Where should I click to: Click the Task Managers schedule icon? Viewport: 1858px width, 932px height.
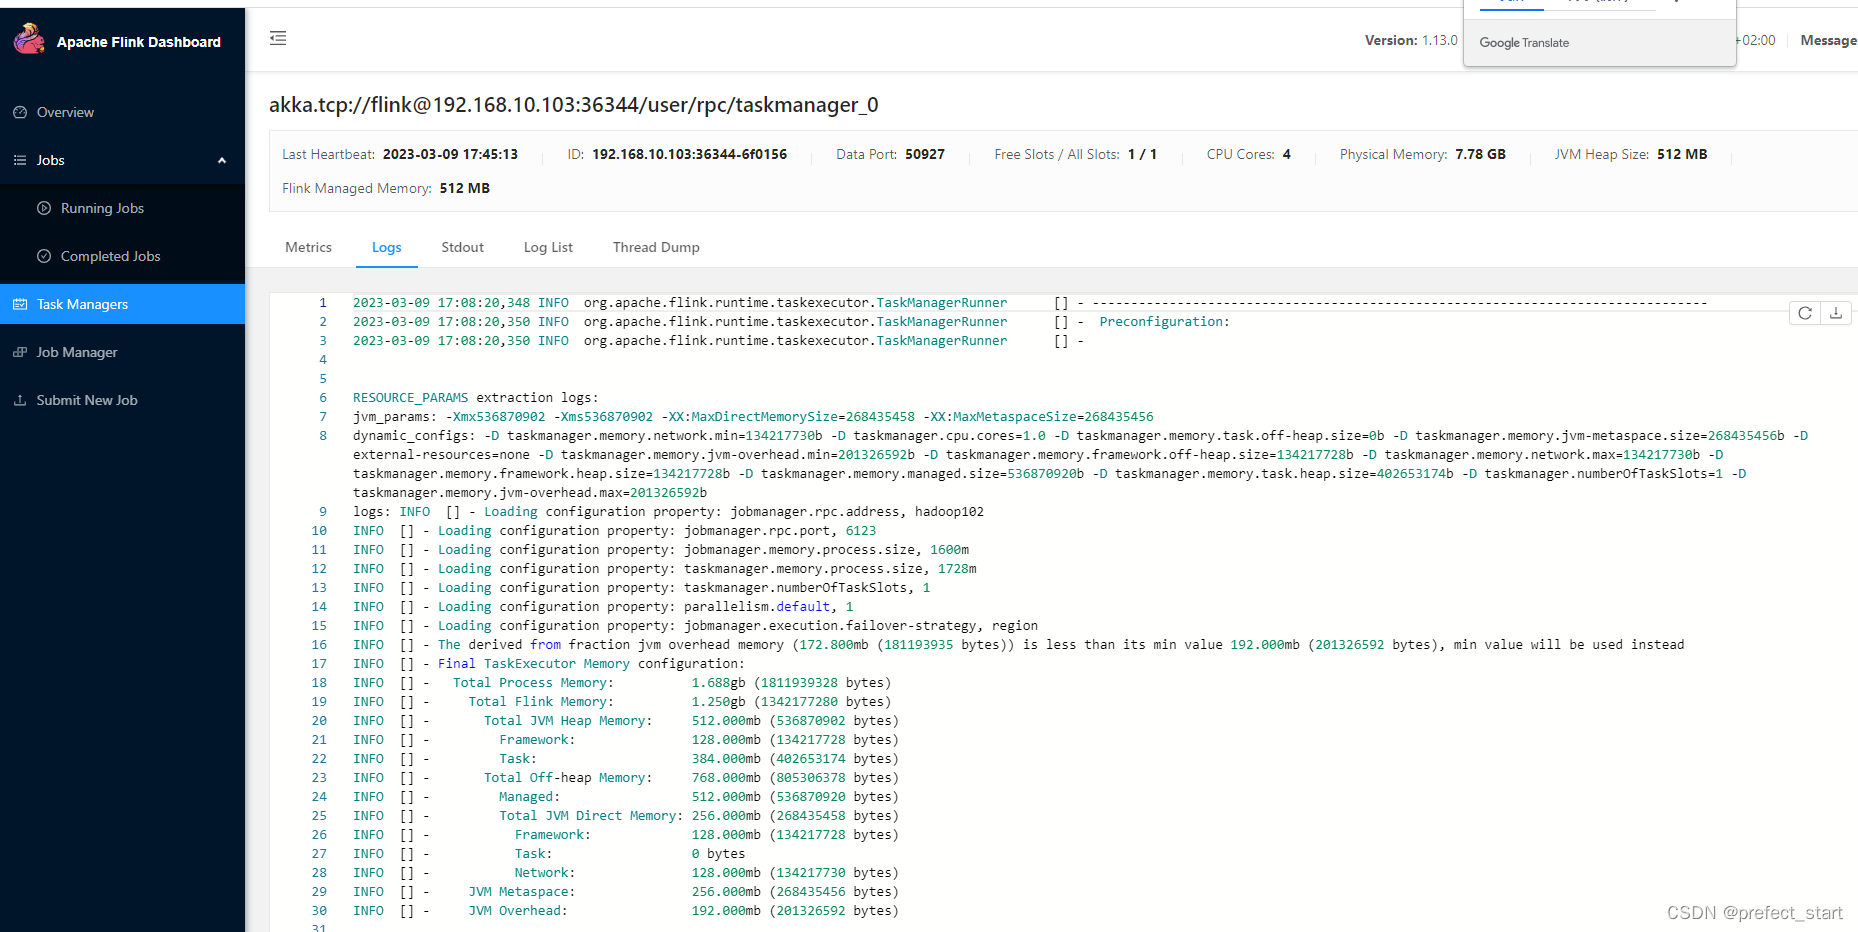click(20, 304)
